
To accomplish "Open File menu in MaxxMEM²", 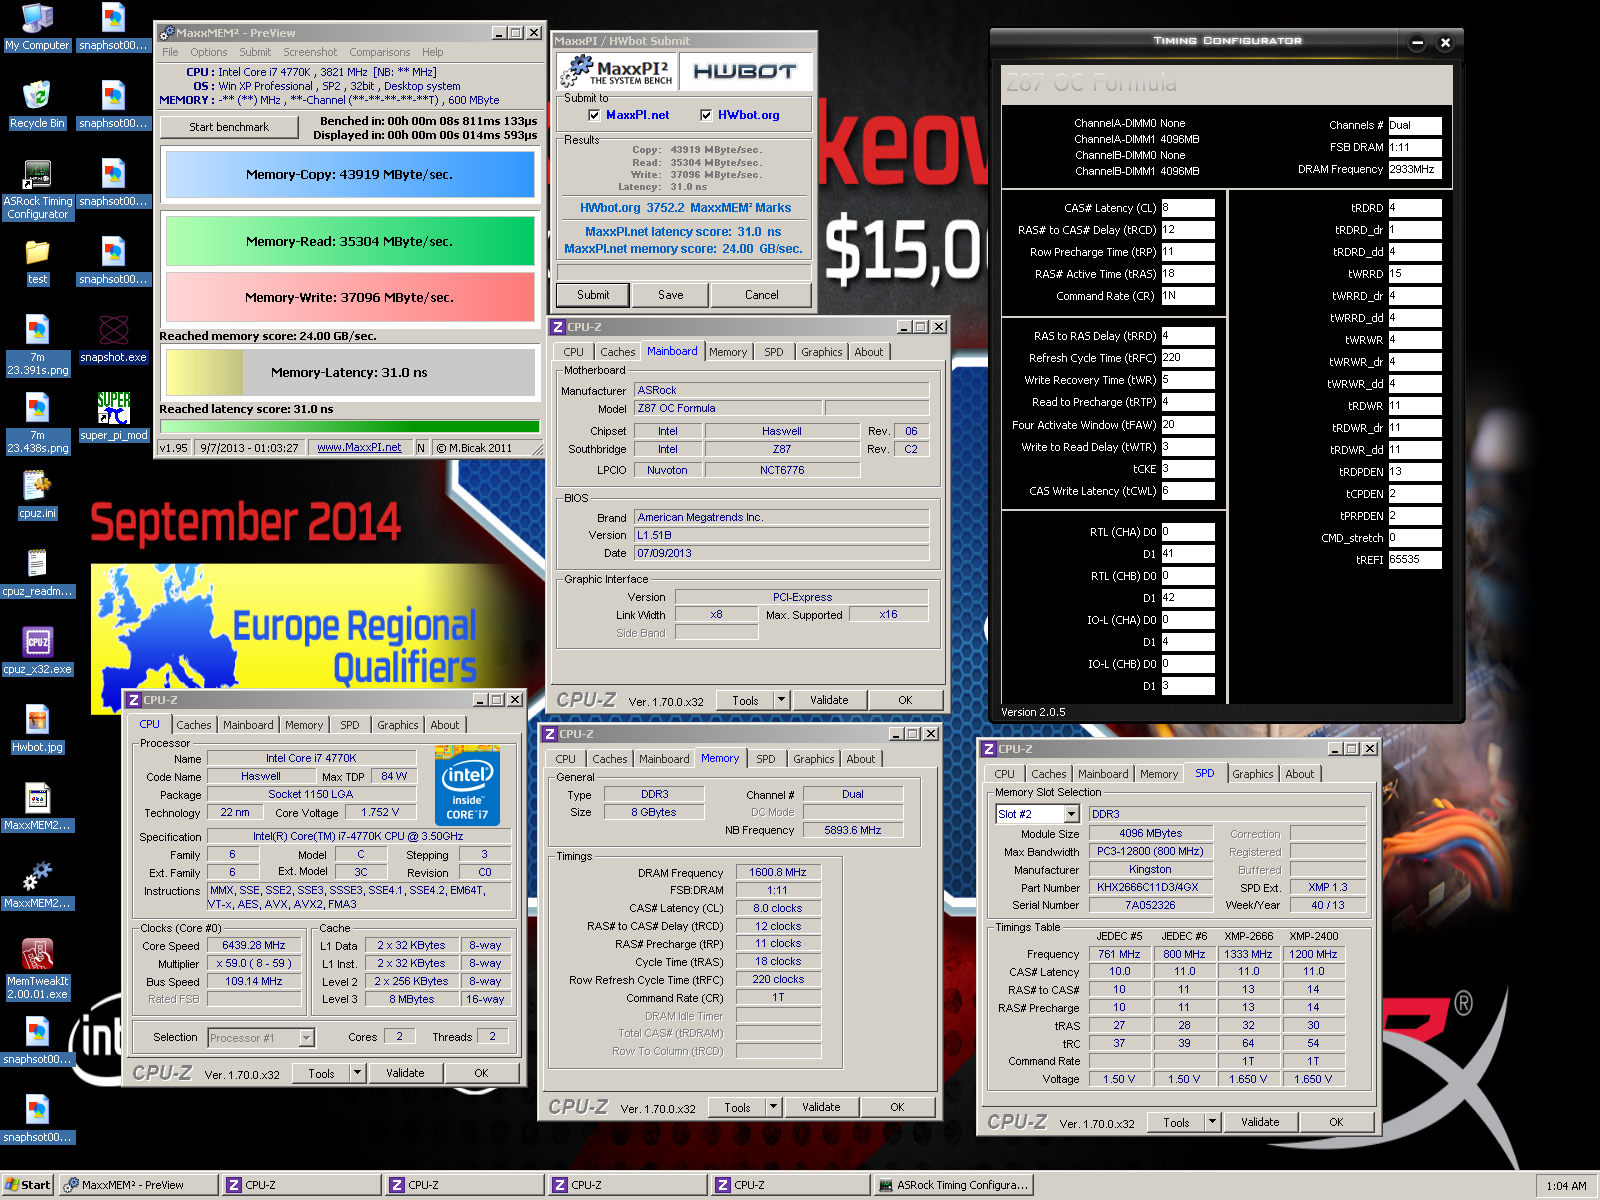I will [x=170, y=52].
